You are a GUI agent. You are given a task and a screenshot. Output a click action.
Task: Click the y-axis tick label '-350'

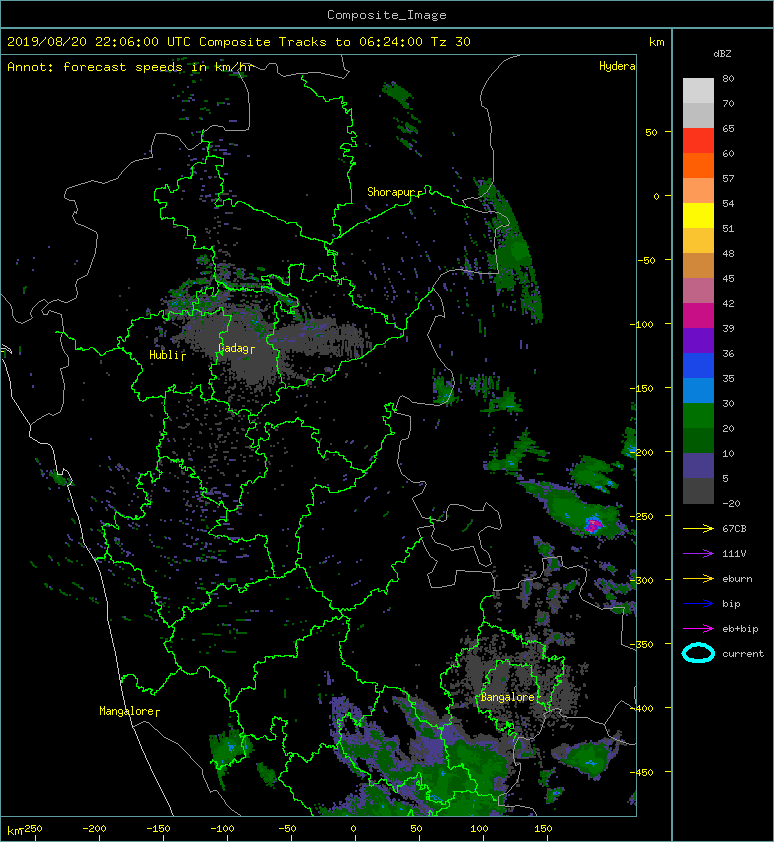pos(641,644)
